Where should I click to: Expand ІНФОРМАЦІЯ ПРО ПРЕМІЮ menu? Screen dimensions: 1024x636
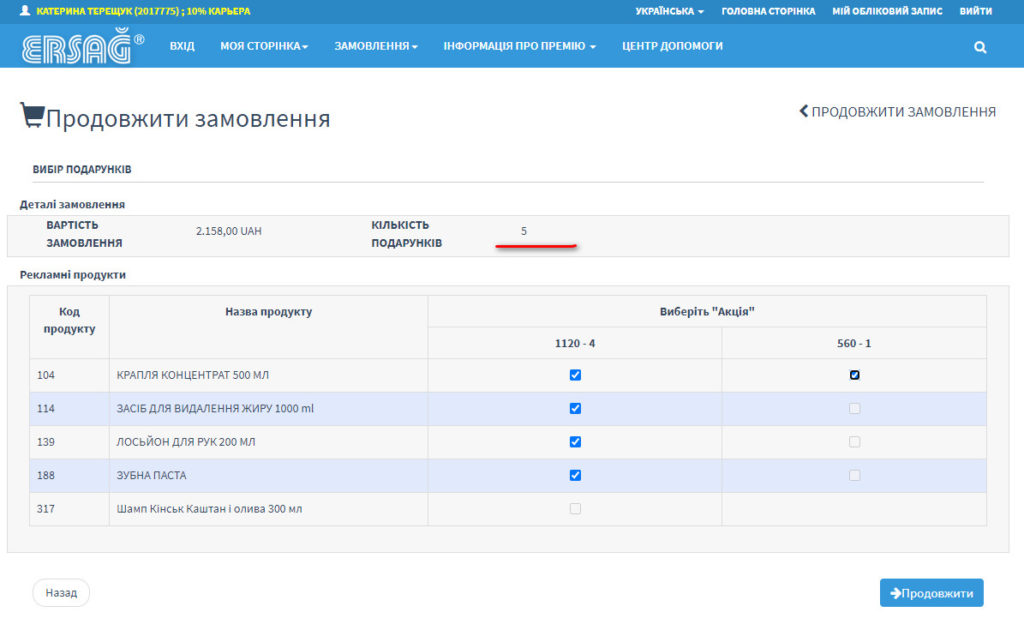pyautogui.click(x=520, y=45)
